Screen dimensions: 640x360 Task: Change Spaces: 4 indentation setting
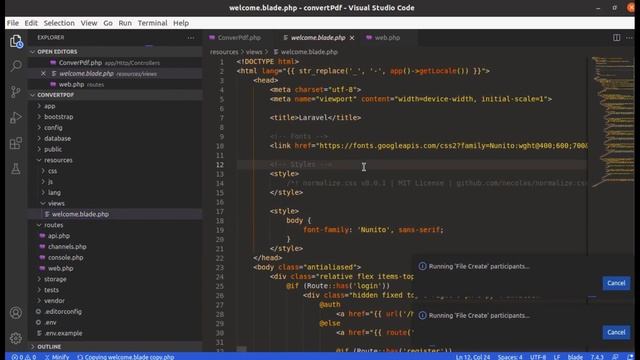tap(510, 357)
